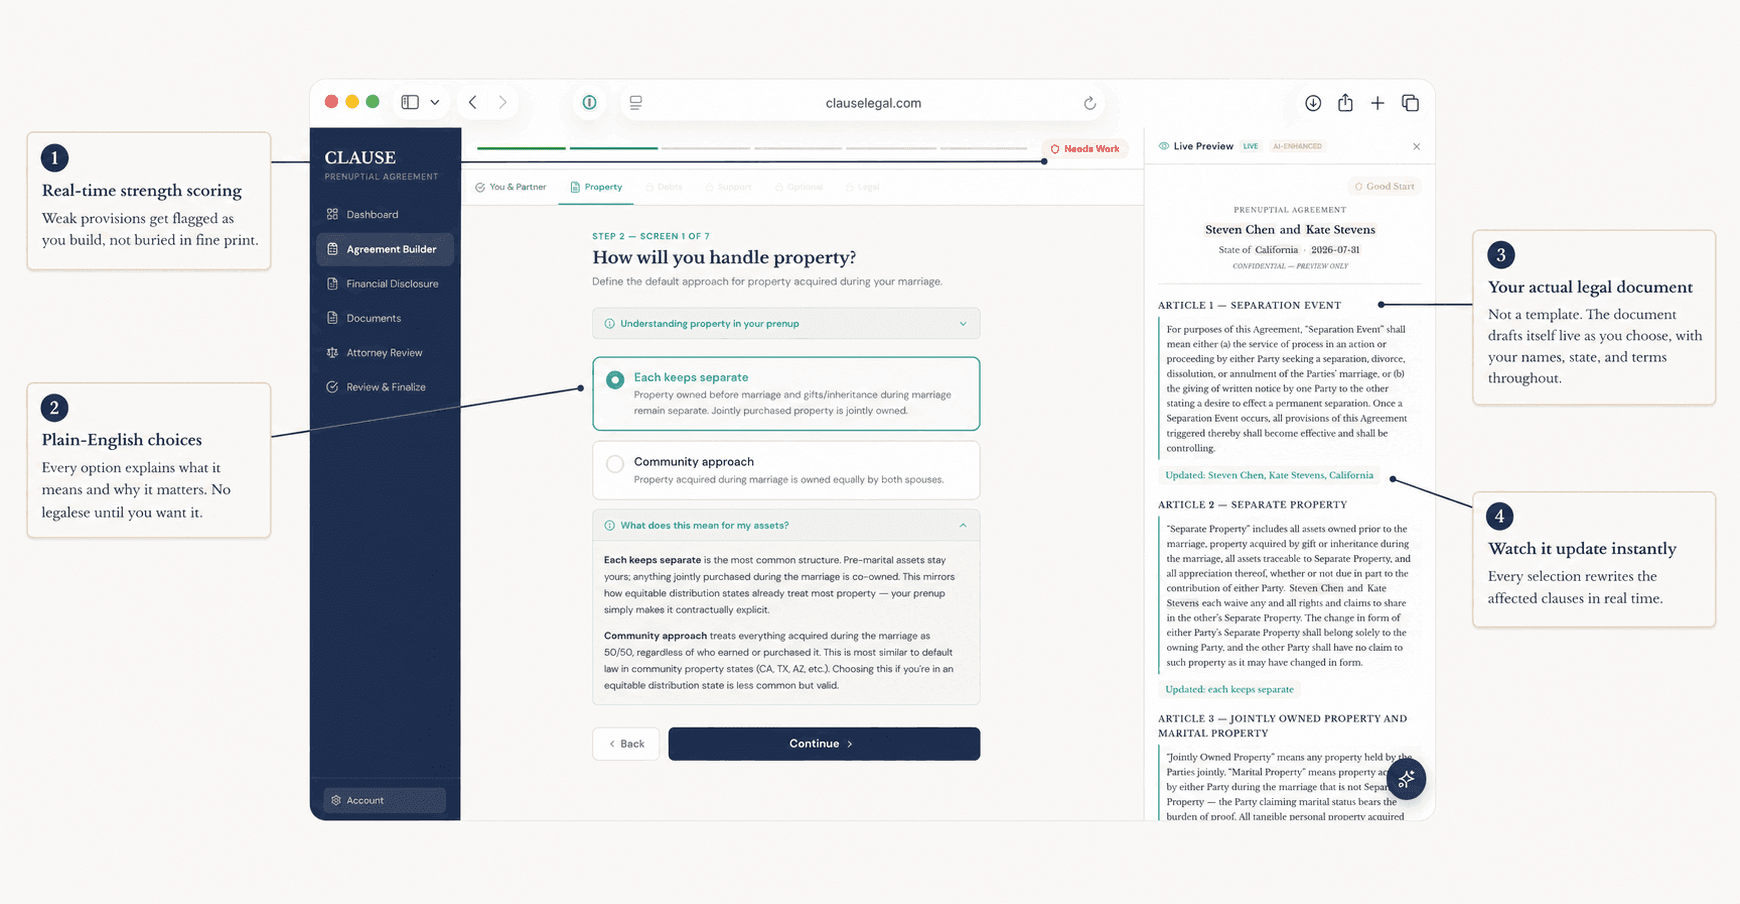
Task: Open Financial Disclosure in the sidebar
Action: click(384, 284)
